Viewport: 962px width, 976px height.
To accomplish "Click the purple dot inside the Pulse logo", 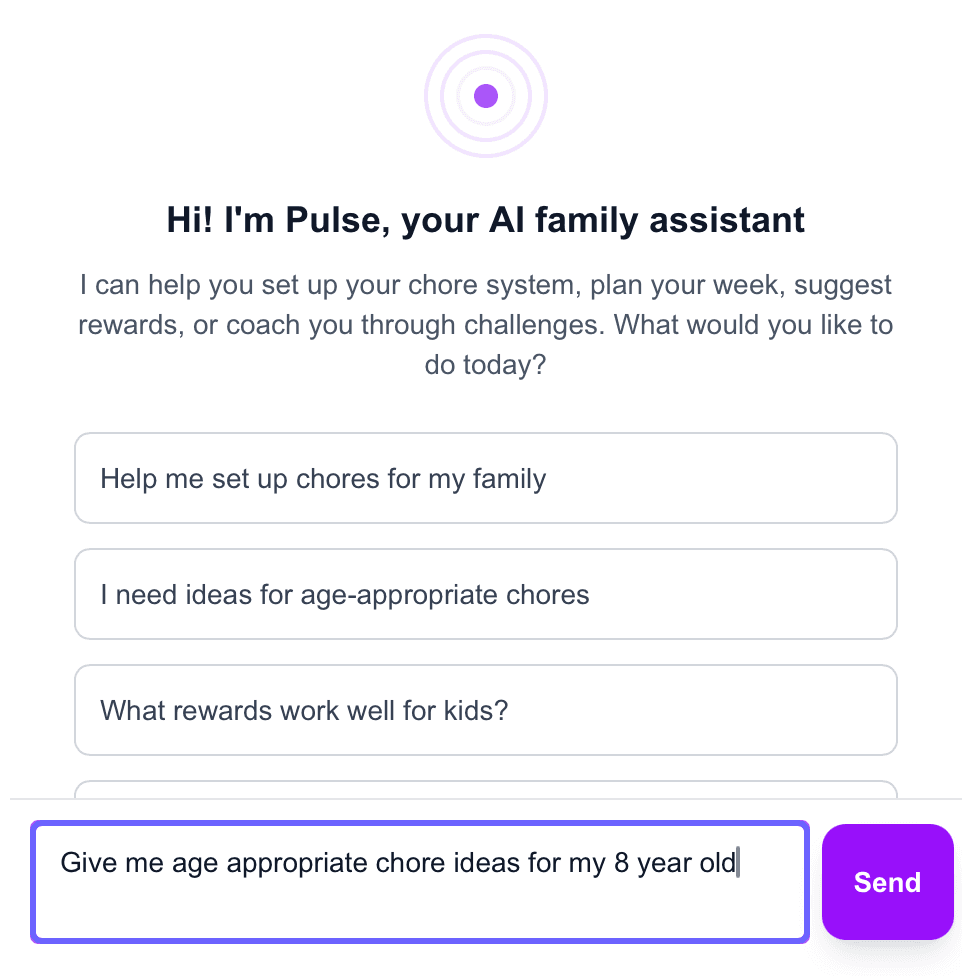I will [x=486, y=95].
